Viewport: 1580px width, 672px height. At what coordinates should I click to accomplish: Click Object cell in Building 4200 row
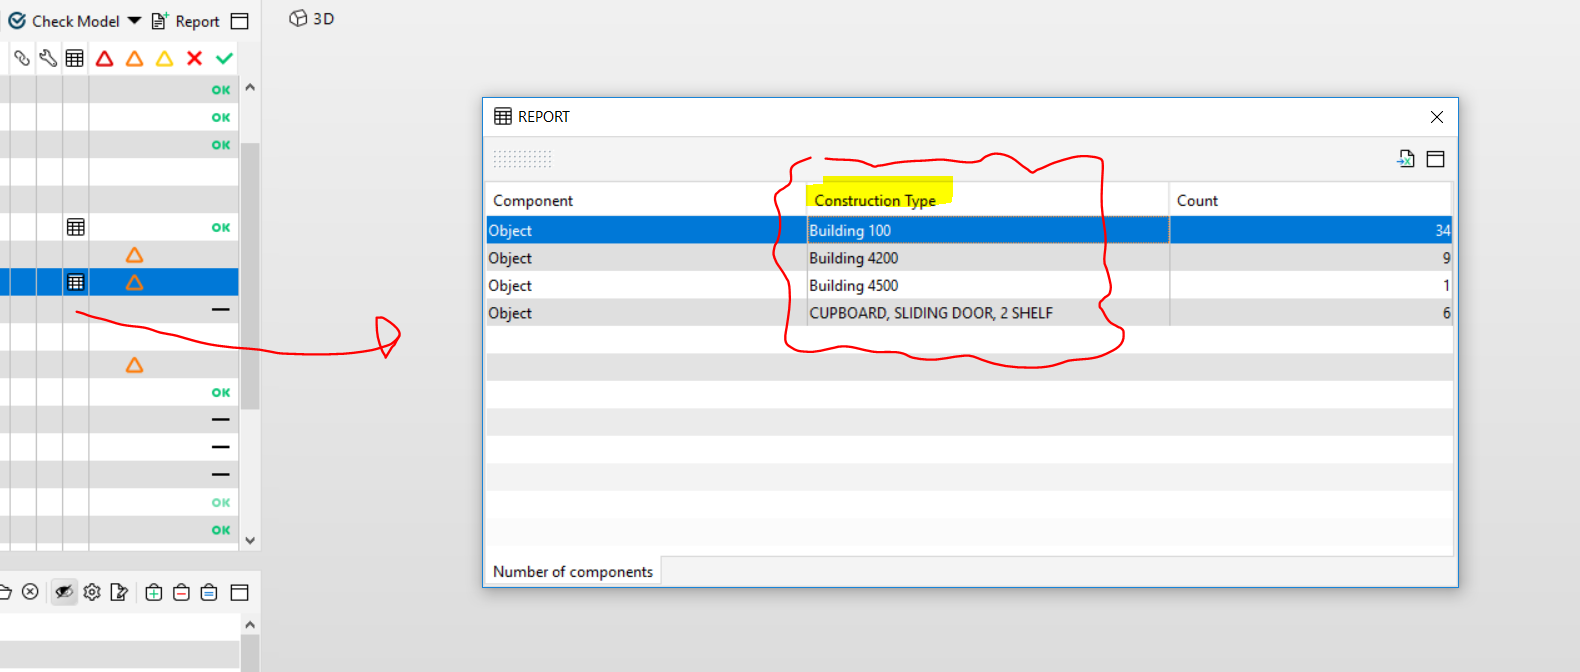pos(646,258)
